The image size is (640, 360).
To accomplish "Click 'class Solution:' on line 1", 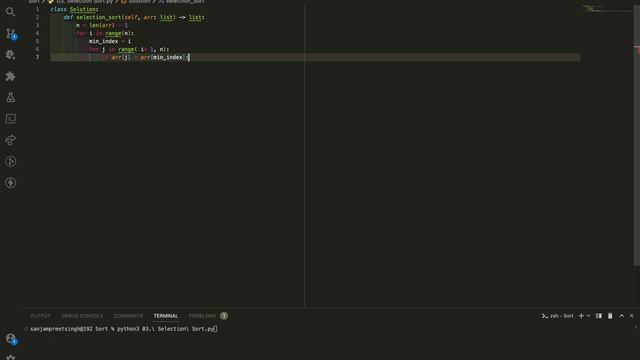I will [74, 9].
